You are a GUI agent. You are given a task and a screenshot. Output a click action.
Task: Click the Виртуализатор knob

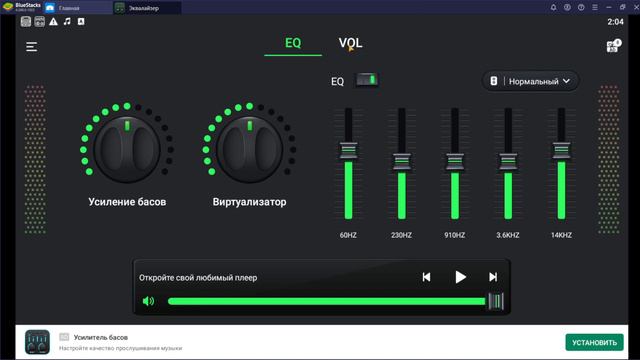click(x=249, y=149)
